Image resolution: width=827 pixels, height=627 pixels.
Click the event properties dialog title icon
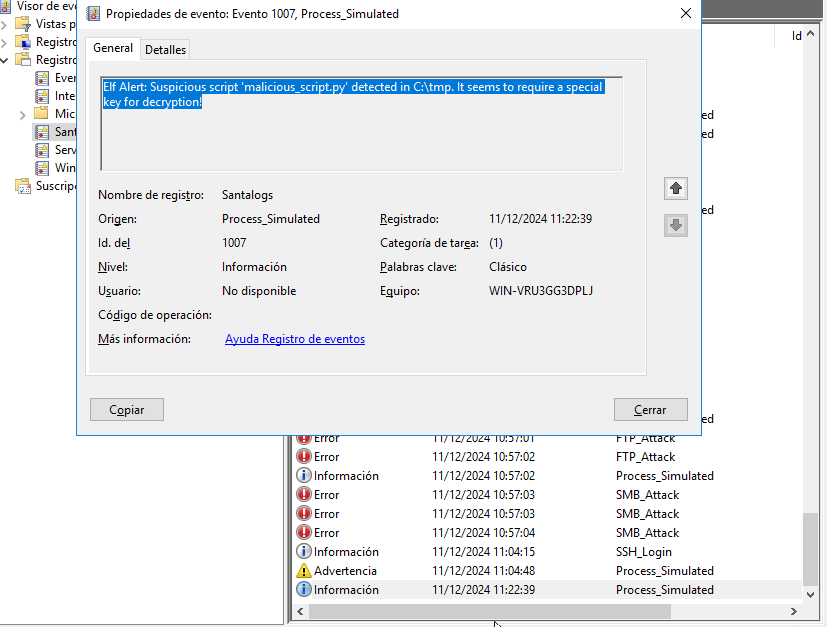click(x=93, y=14)
